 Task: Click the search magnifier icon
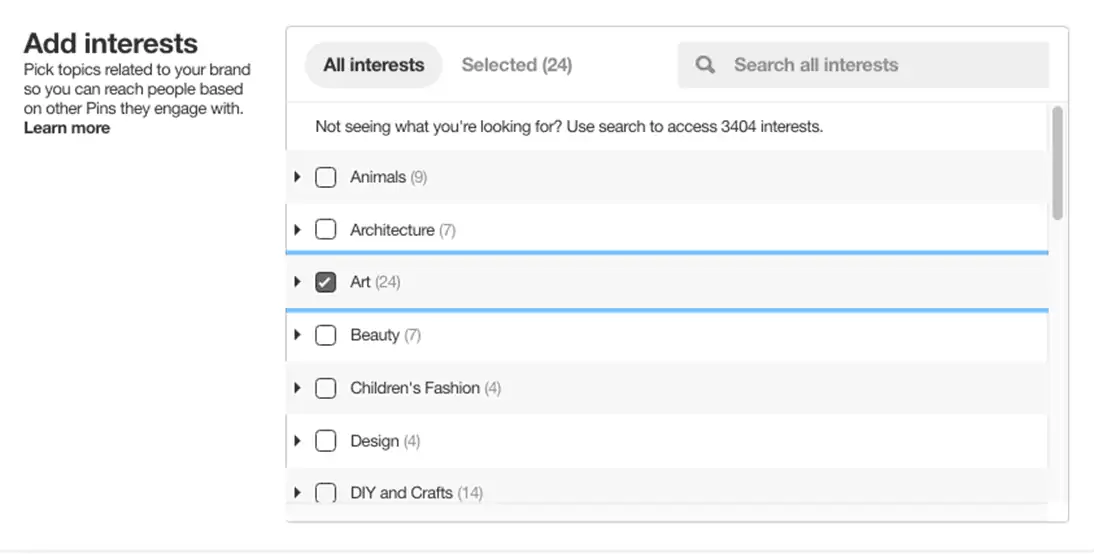point(705,65)
